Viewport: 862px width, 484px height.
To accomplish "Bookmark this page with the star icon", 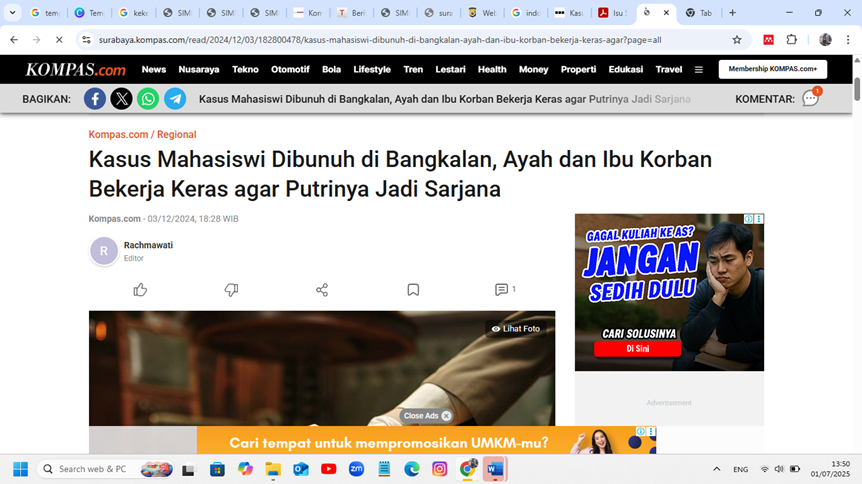I will 737,40.
